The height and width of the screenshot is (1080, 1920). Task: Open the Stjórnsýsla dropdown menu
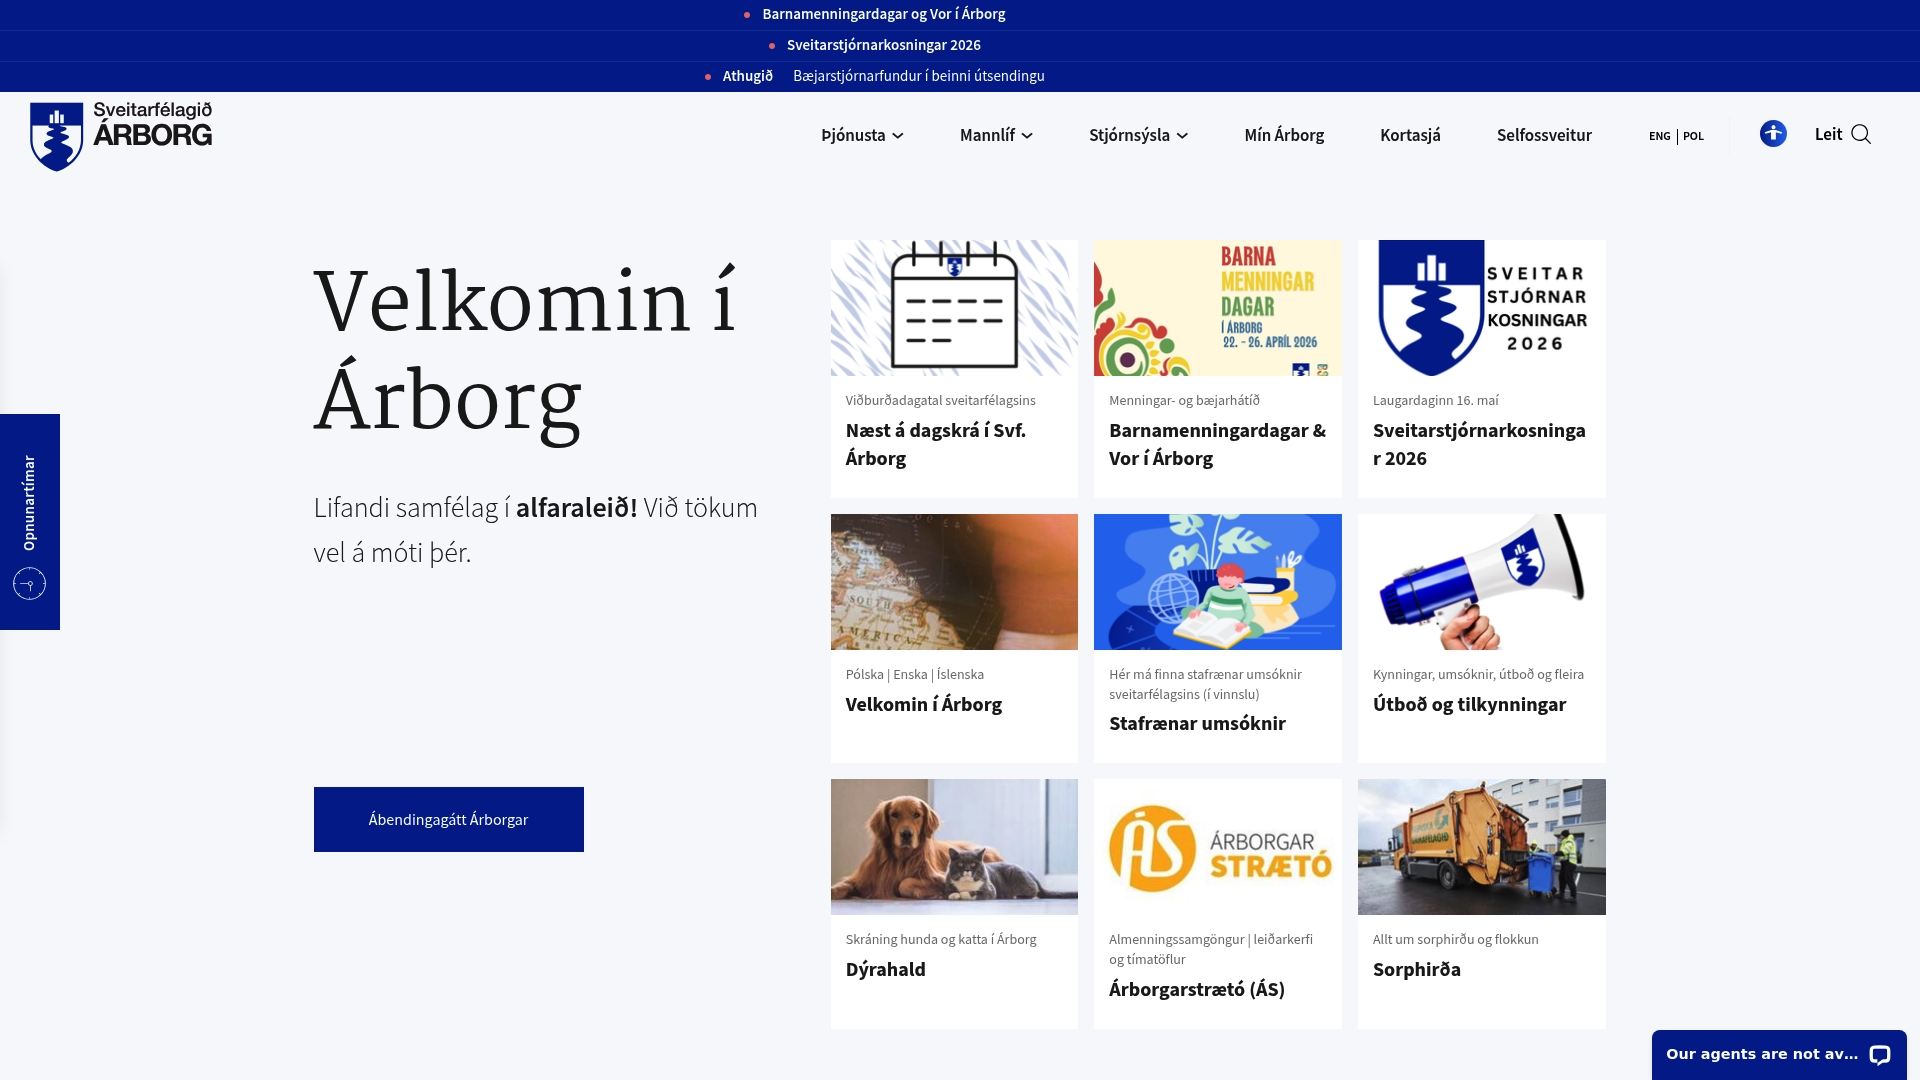point(1137,135)
